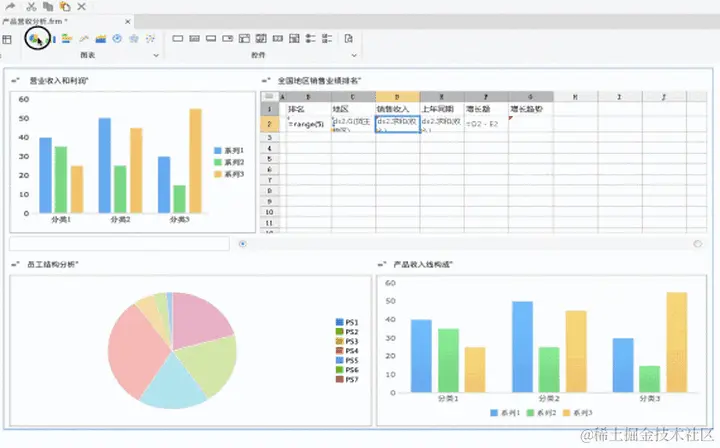Image resolution: width=720 pixels, height=448 pixels.
Task: Select the =D2 - E2 formula cell
Action: click(x=486, y=124)
